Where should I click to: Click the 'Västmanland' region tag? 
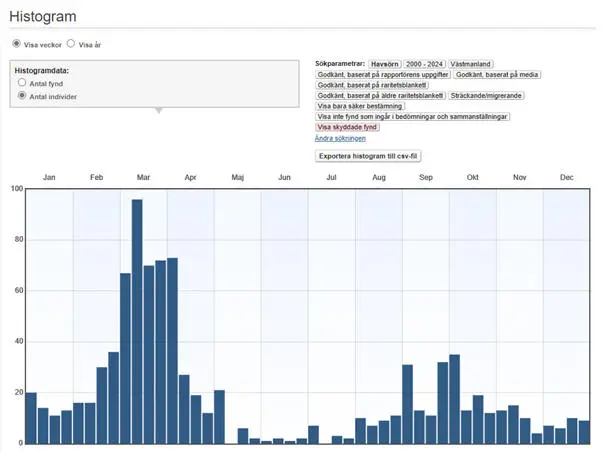[471, 63]
